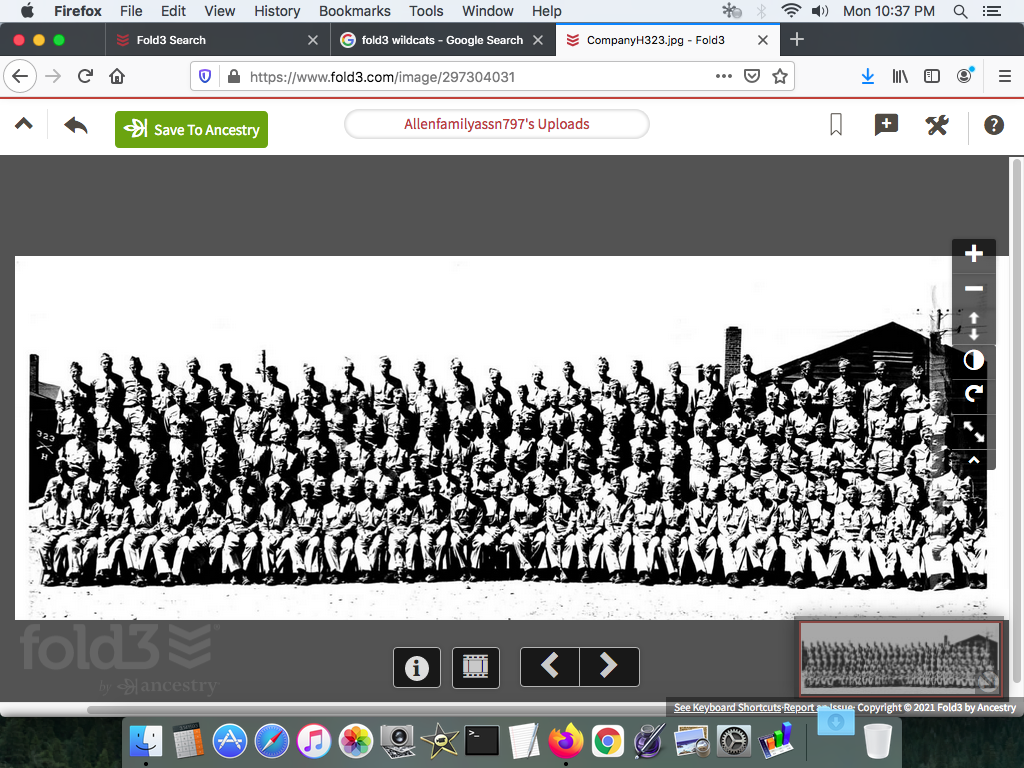
Task: Open the tools wrench menu
Action: click(937, 125)
